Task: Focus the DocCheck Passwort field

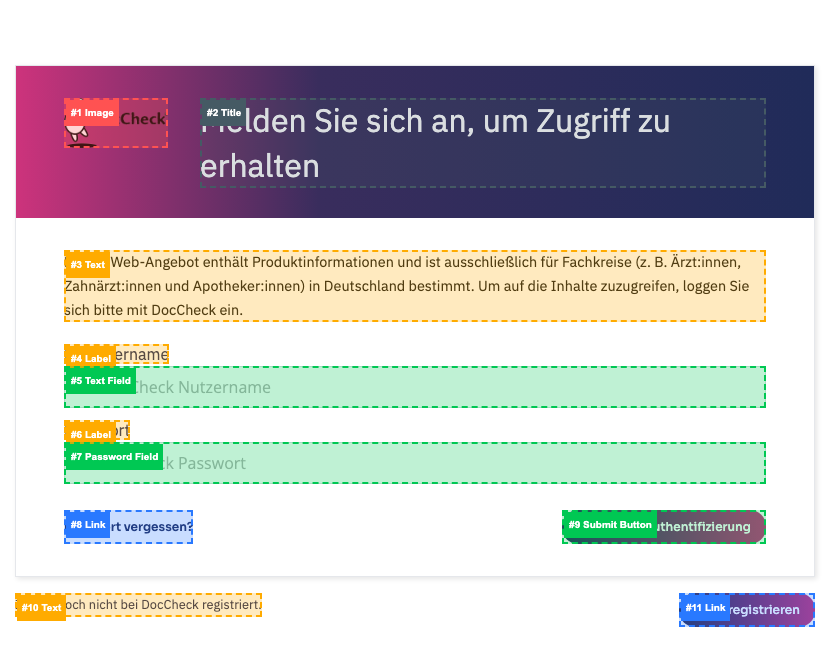Action: coord(450,463)
